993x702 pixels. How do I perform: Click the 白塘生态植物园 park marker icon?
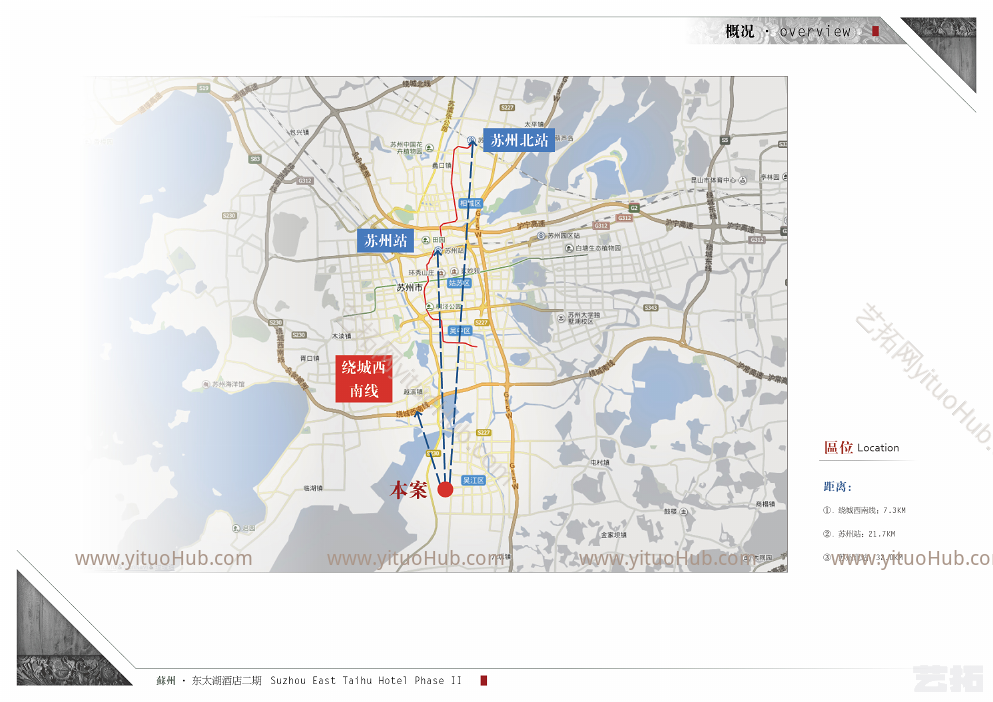(x=569, y=248)
